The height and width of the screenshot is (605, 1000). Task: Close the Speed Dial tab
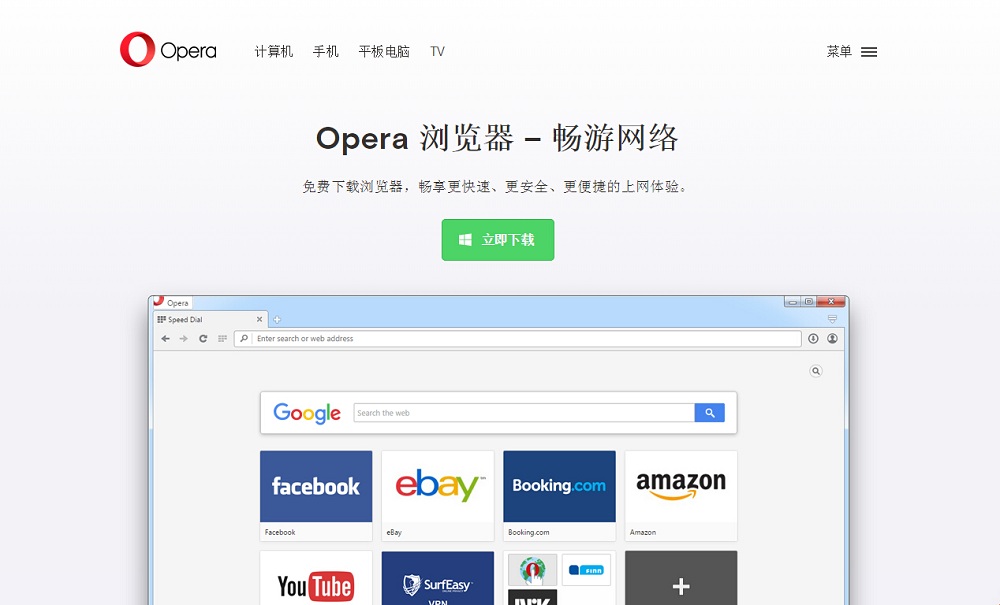point(260,319)
